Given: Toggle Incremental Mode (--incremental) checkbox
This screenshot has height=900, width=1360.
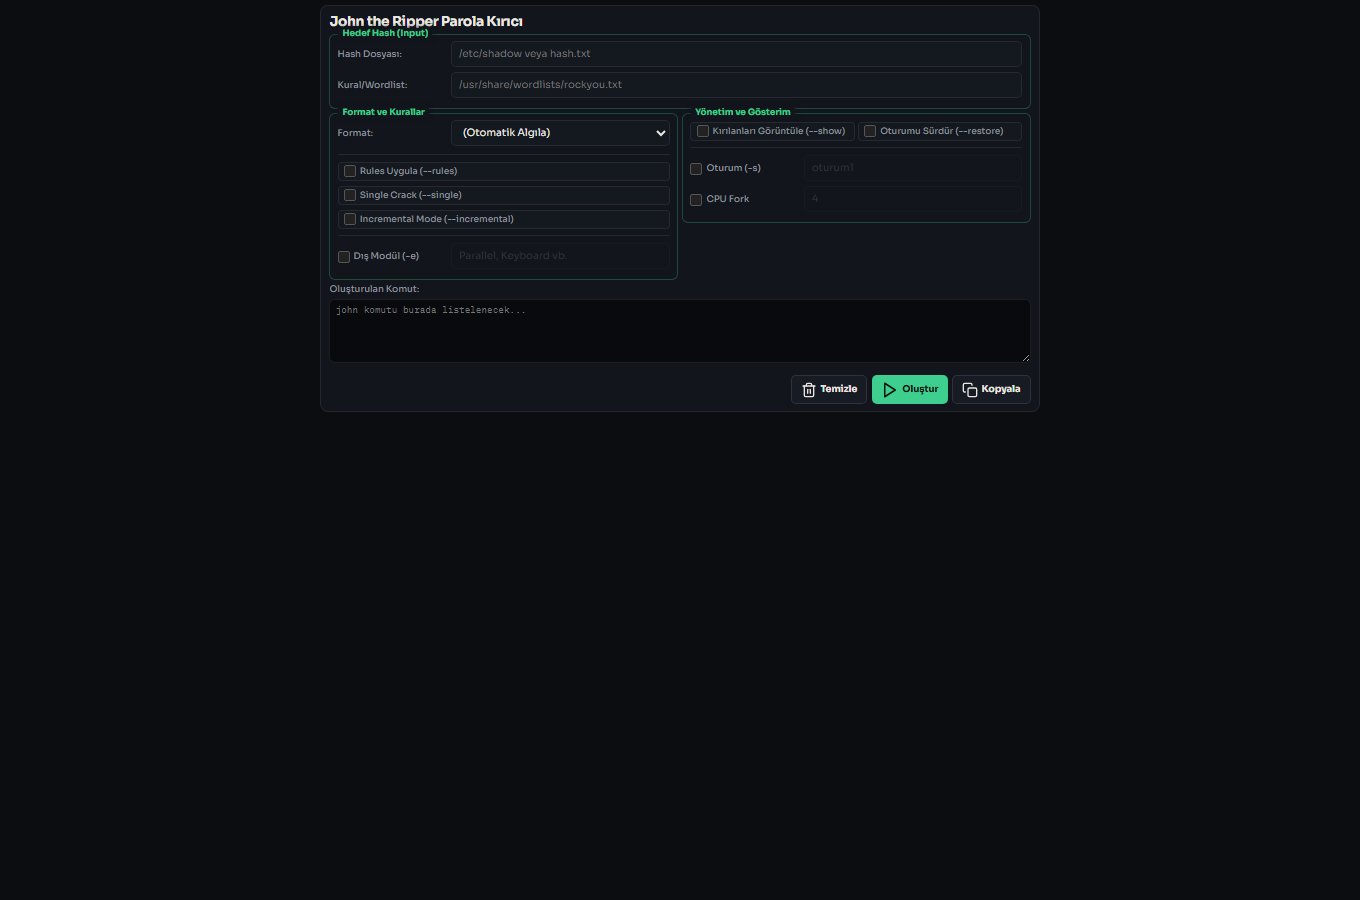Looking at the screenshot, I should pos(350,219).
